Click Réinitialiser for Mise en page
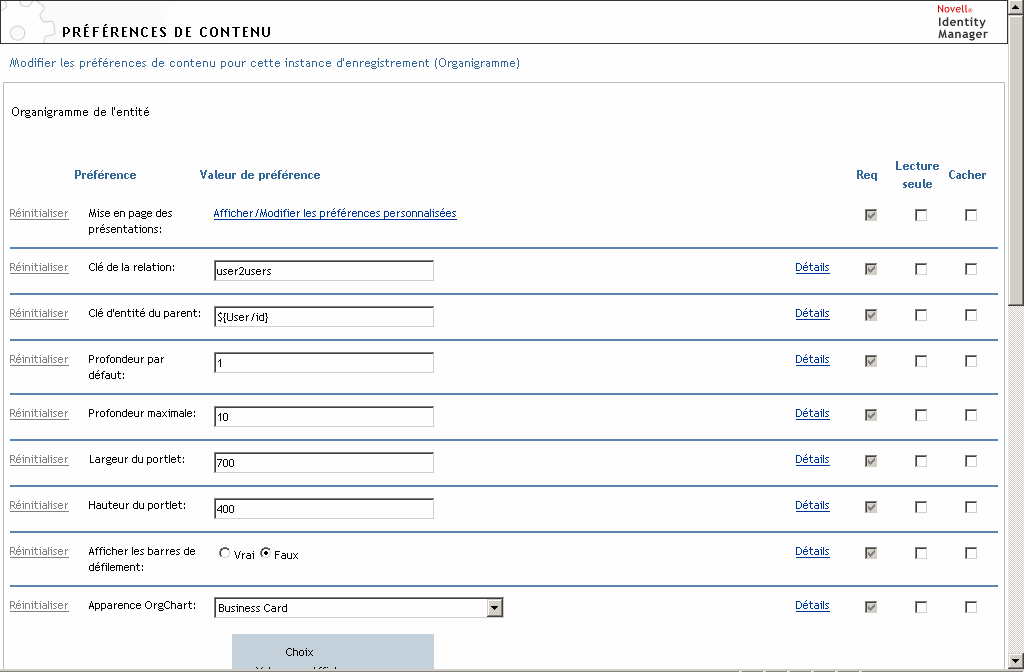The image size is (1024, 672). coord(39,213)
